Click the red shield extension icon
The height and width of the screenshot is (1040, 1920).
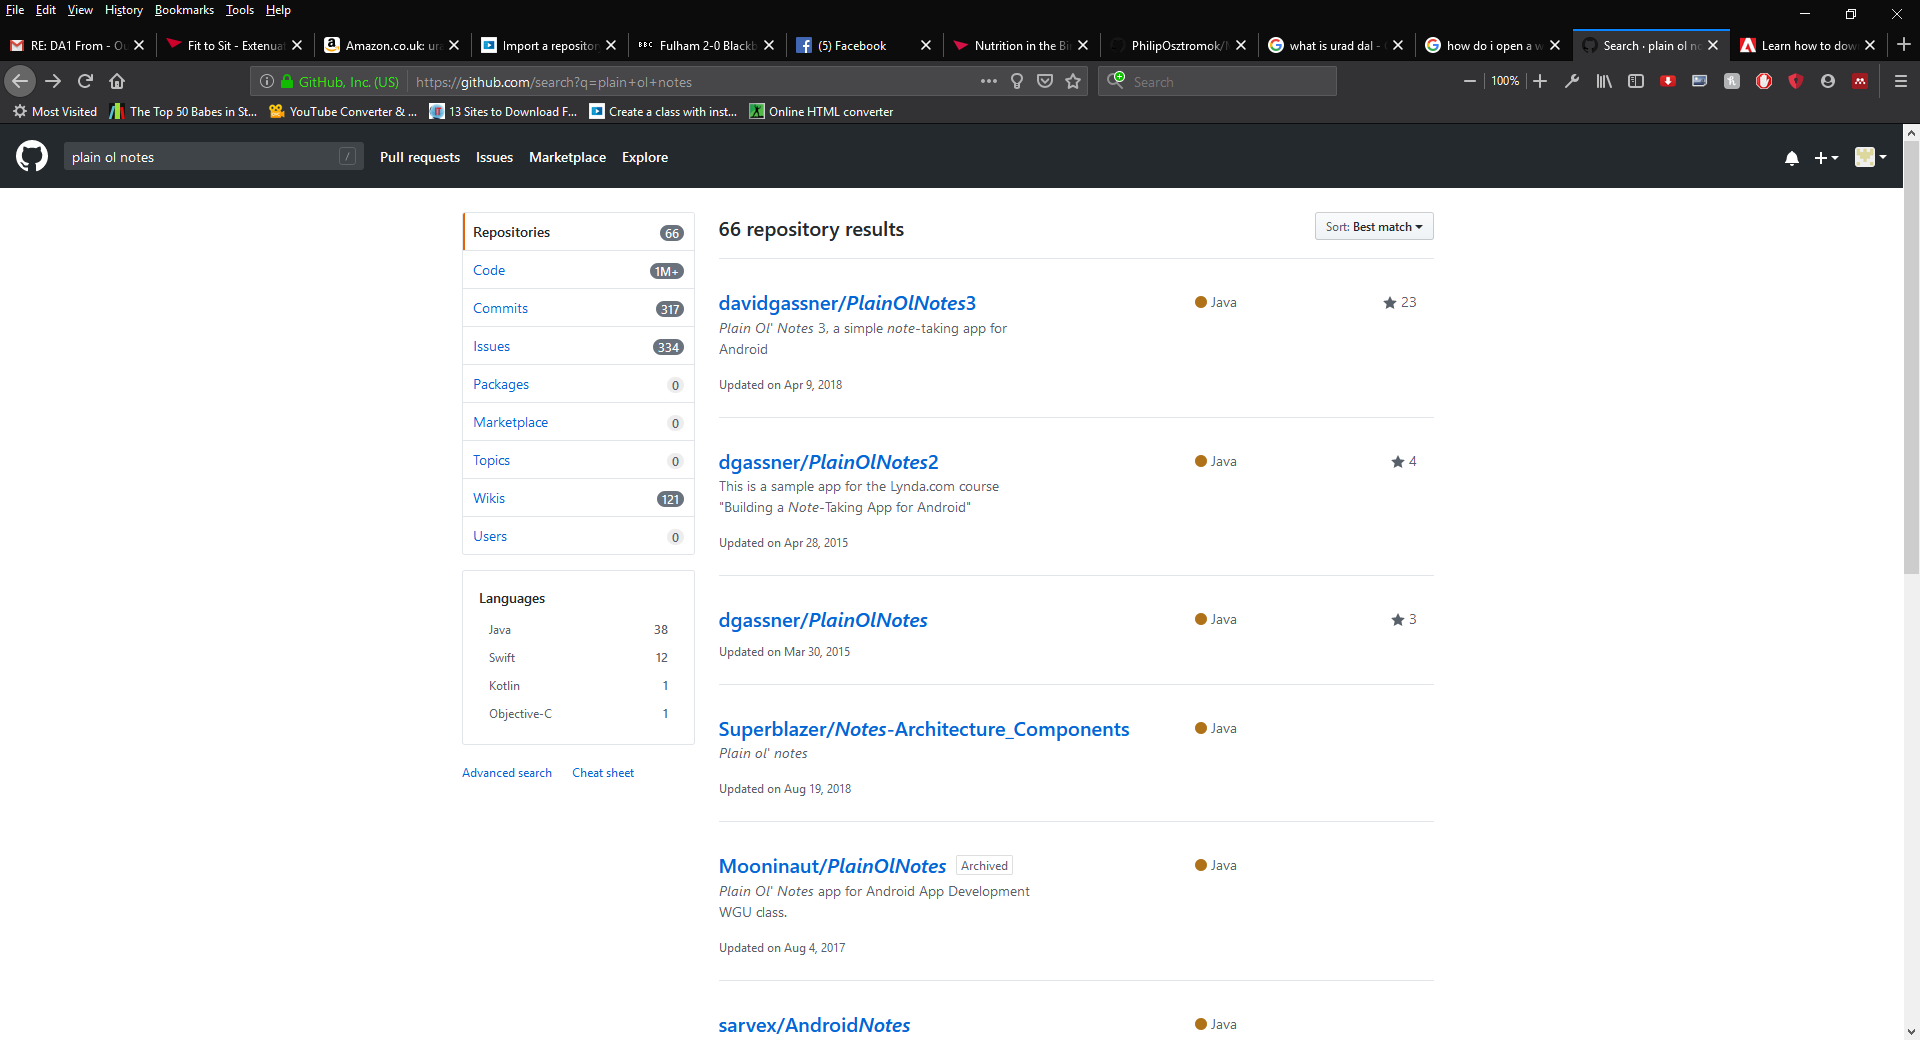1796,81
